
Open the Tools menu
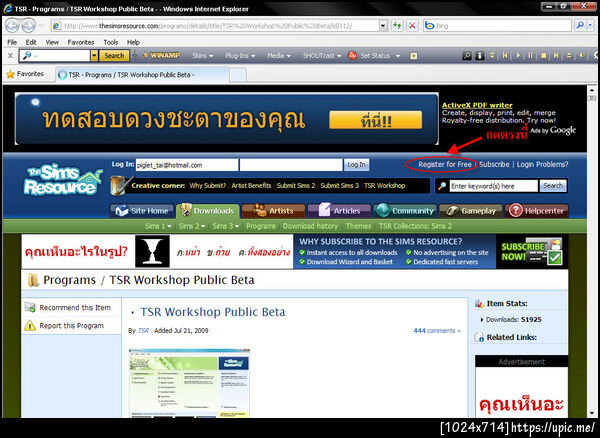pos(111,42)
